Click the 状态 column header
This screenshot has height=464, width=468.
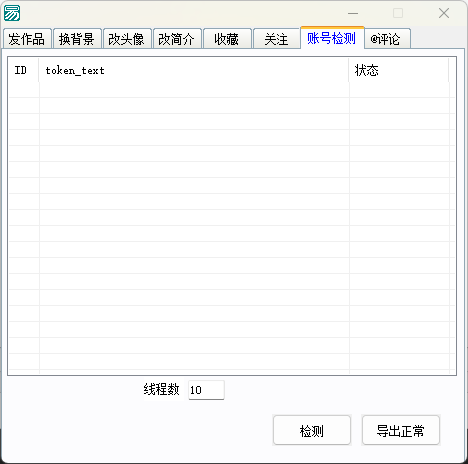click(x=399, y=70)
